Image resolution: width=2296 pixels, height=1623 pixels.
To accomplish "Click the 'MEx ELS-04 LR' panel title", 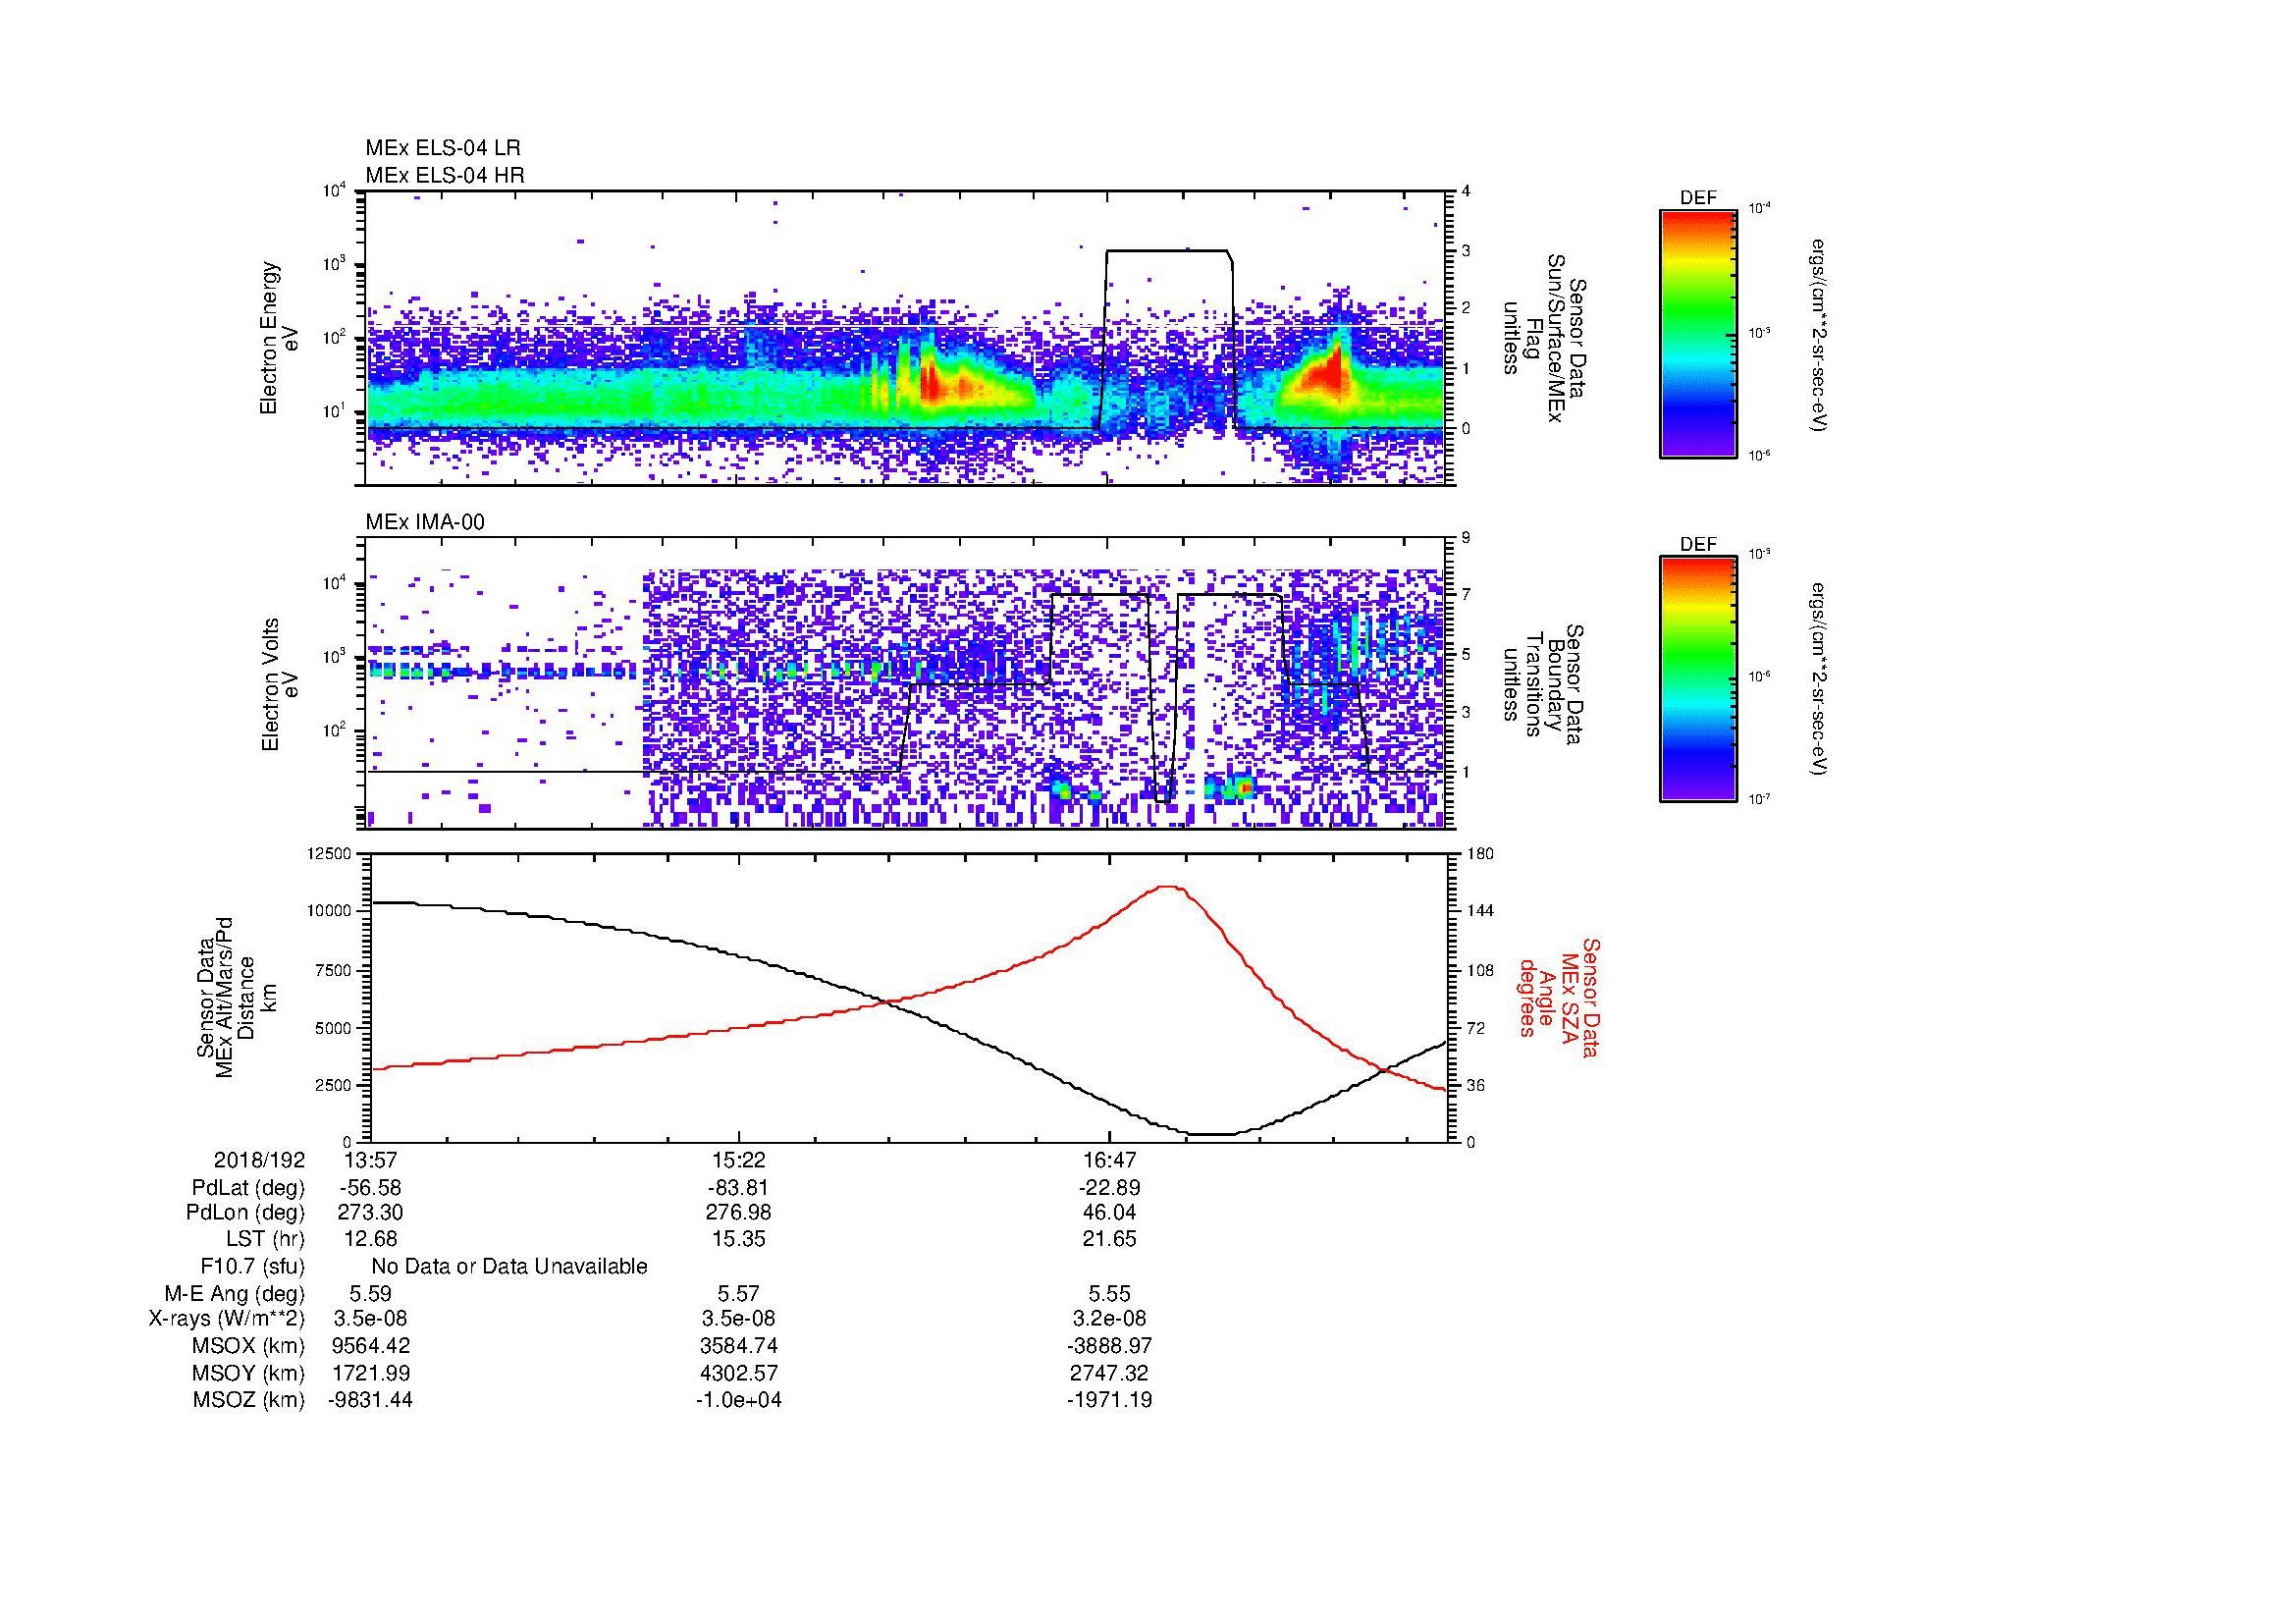I will (x=443, y=148).
